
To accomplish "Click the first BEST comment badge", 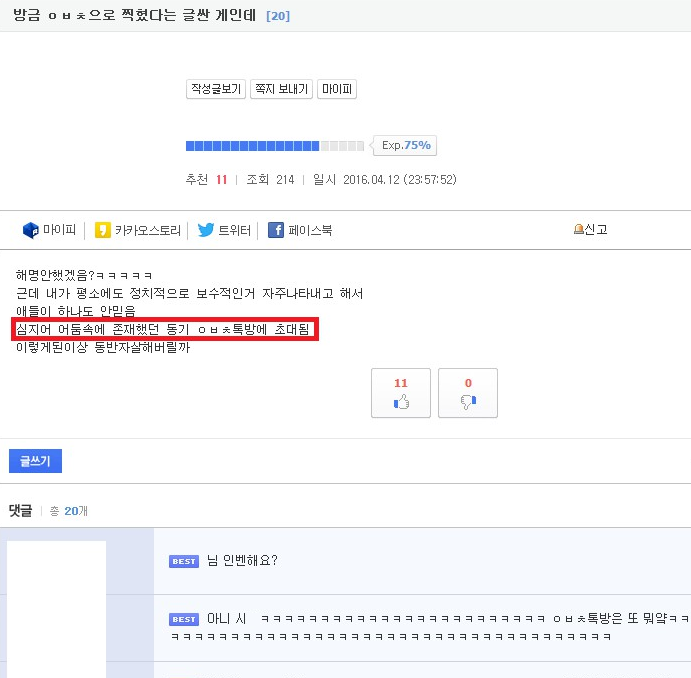I will pos(184,561).
